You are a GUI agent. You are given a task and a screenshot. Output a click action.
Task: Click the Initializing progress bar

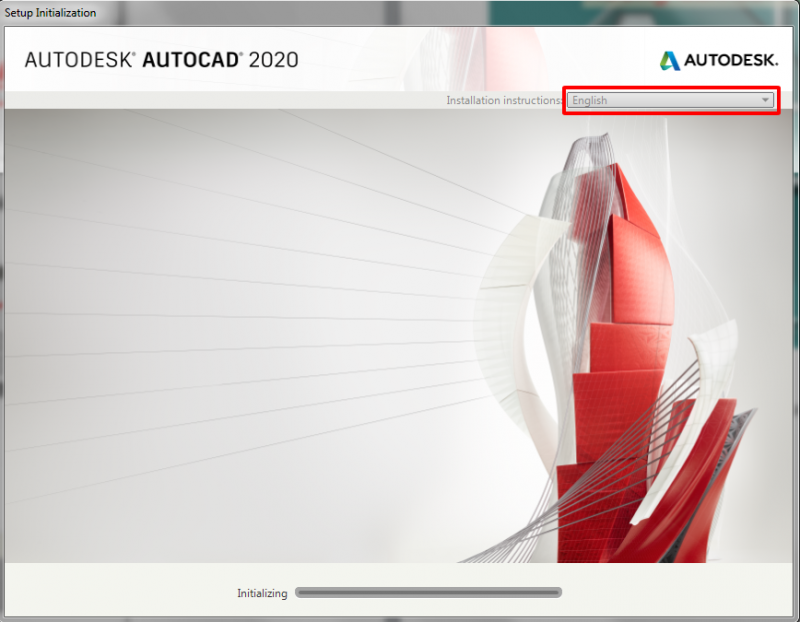pyautogui.click(x=429, y=592)
